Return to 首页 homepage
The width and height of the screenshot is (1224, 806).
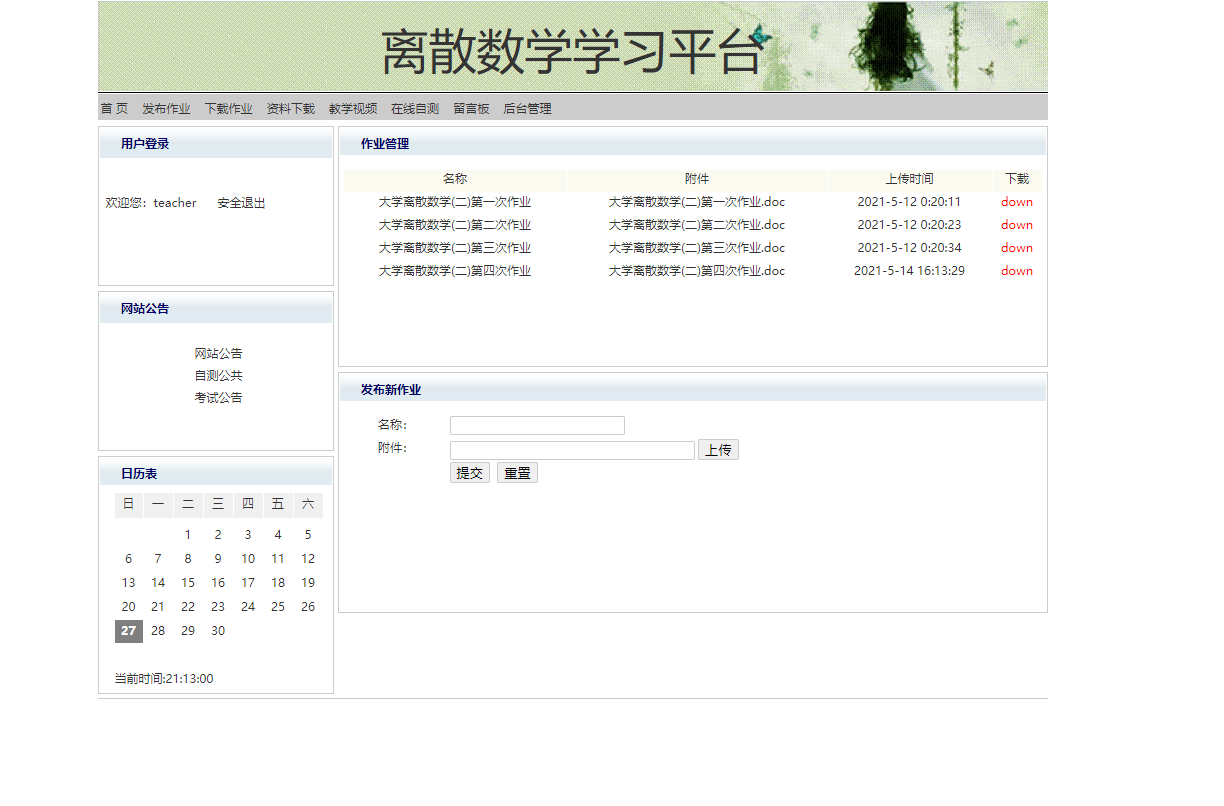tap(113, 108)
